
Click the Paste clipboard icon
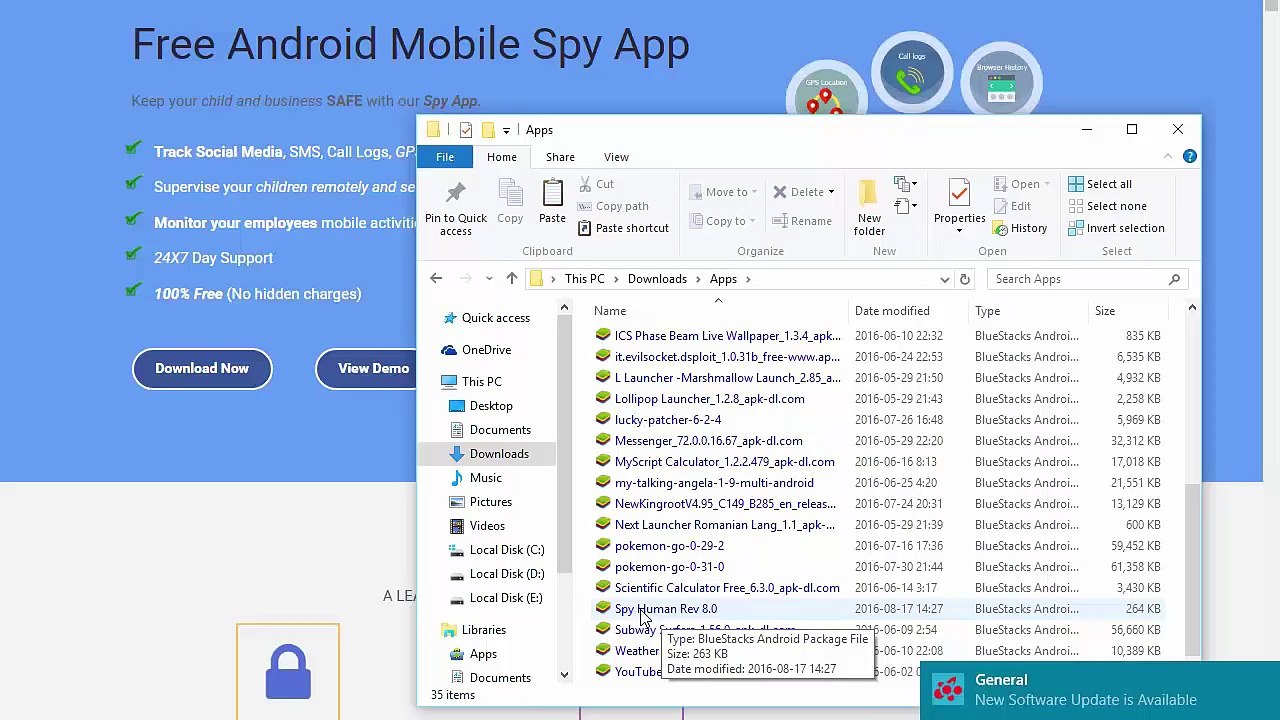552,193
